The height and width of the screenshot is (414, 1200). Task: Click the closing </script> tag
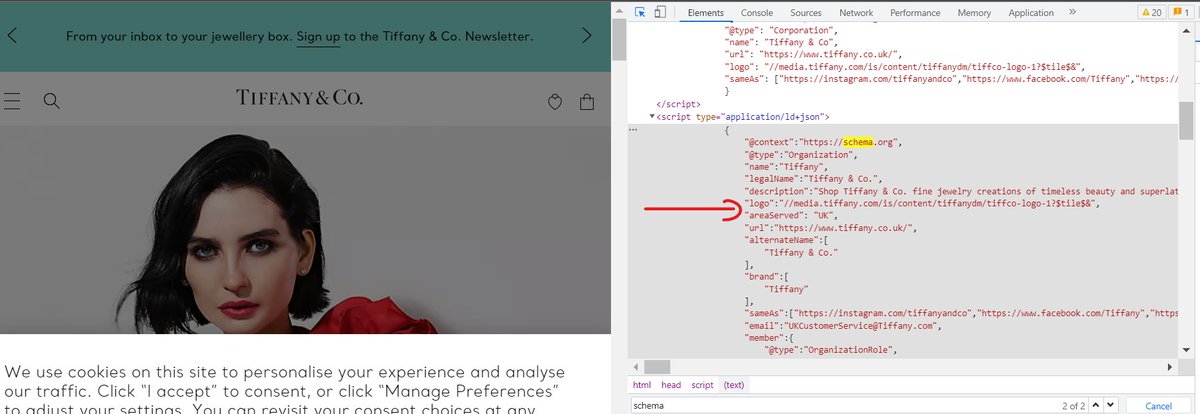(678, 104)
